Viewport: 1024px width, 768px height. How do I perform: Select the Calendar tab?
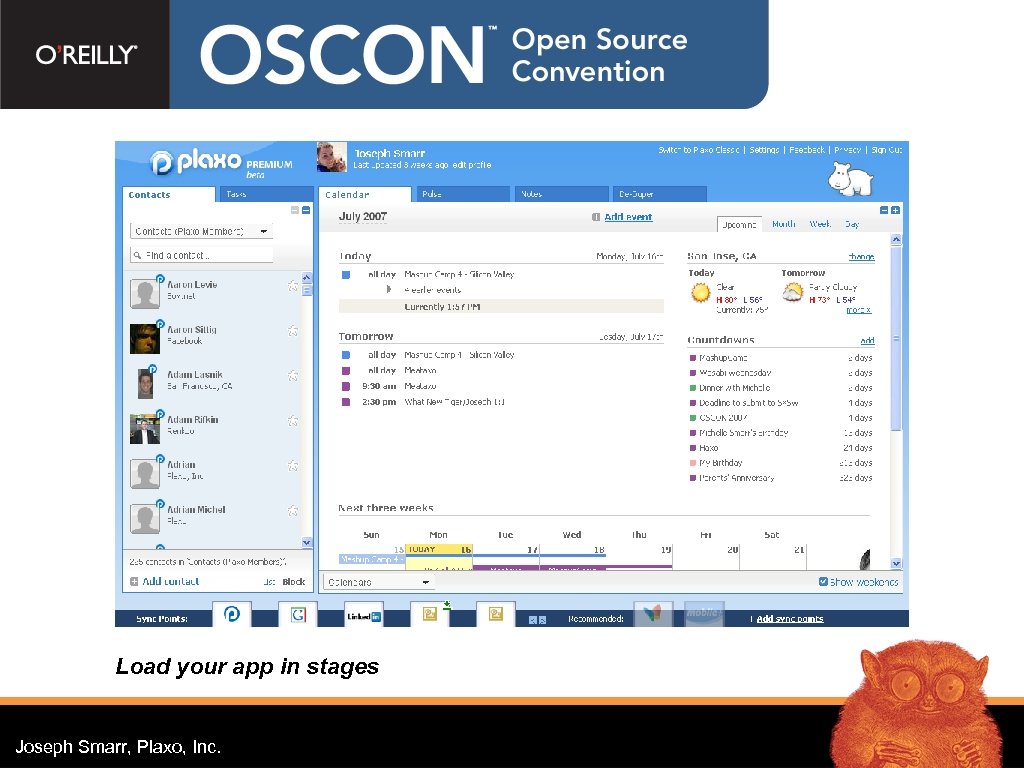tap(364, 195)
